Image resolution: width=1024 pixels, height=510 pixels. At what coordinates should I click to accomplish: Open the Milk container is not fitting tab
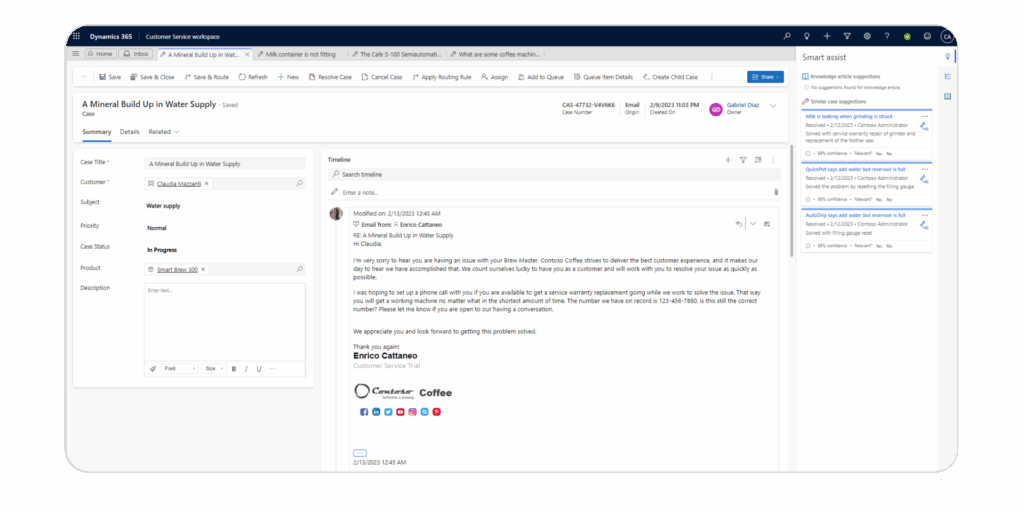pyautogui.click(x=296, y=53)
